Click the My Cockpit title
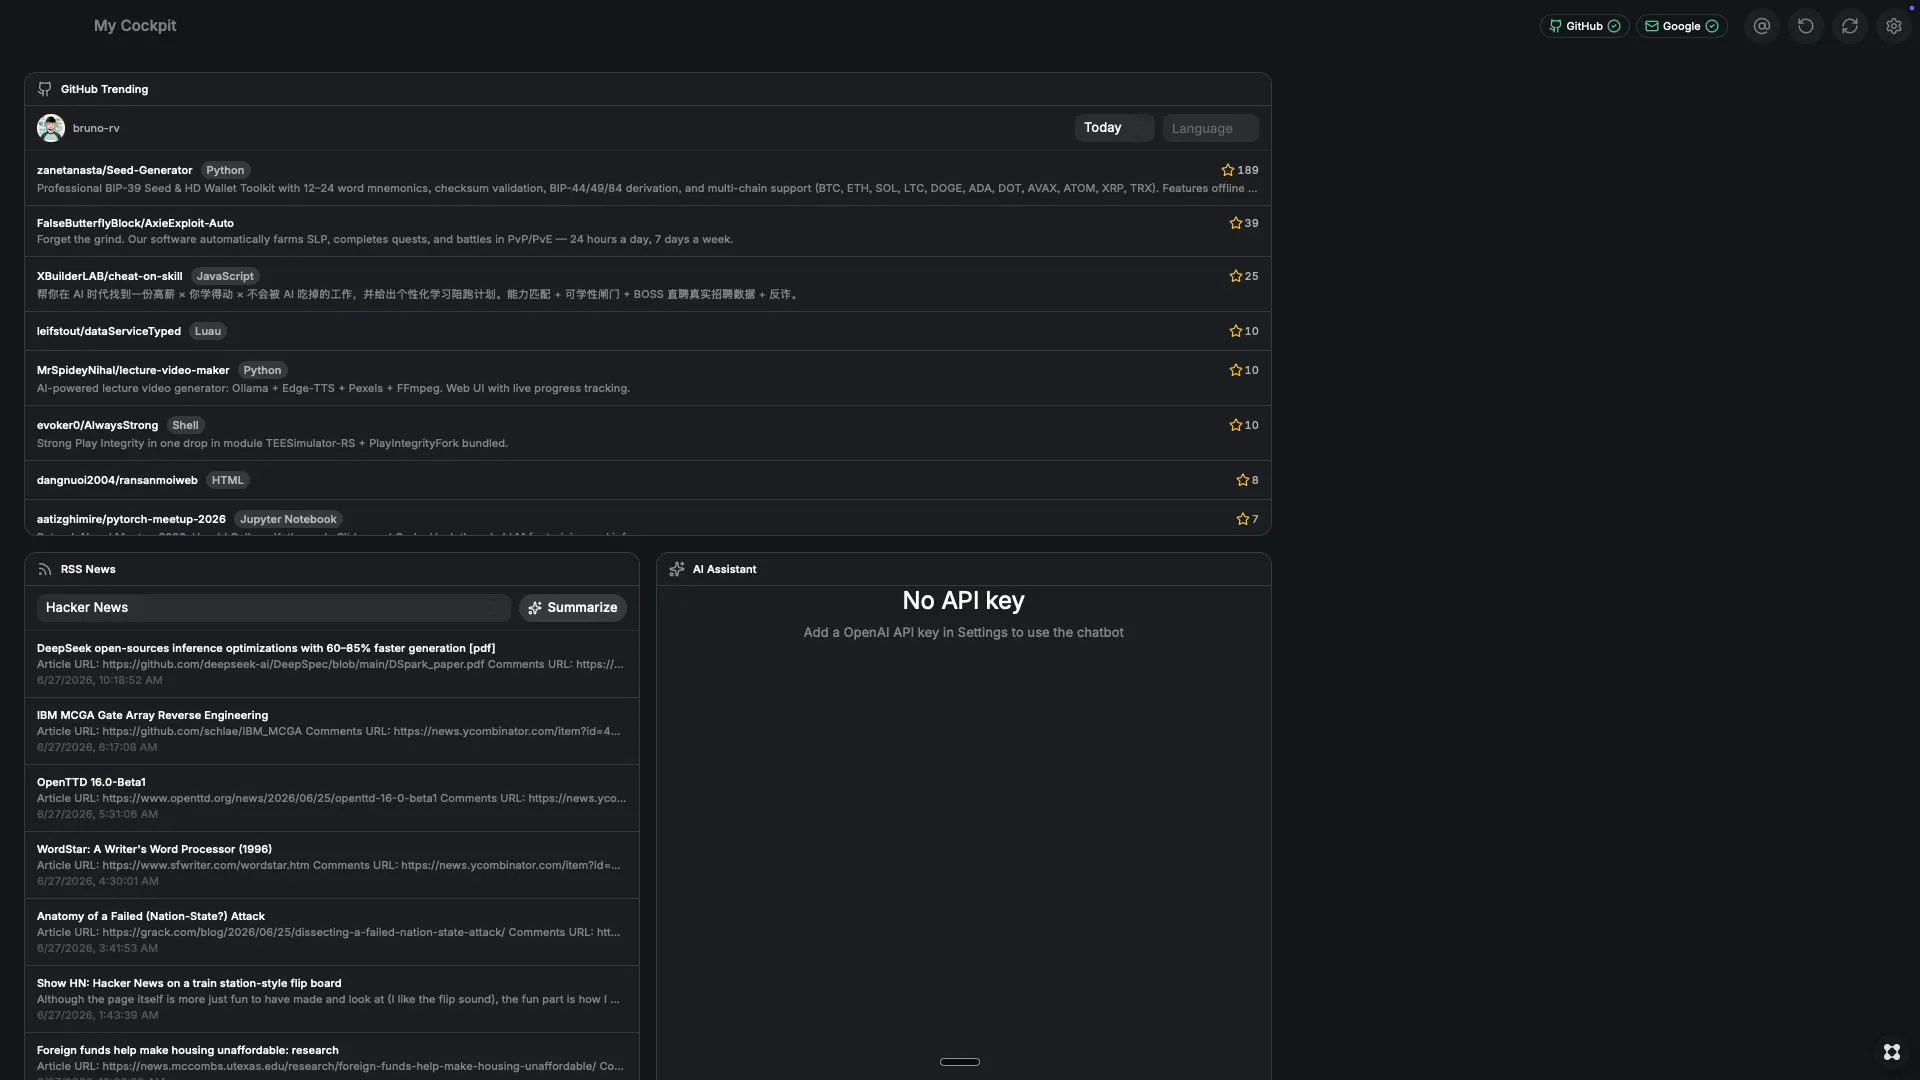 point(135,26)
